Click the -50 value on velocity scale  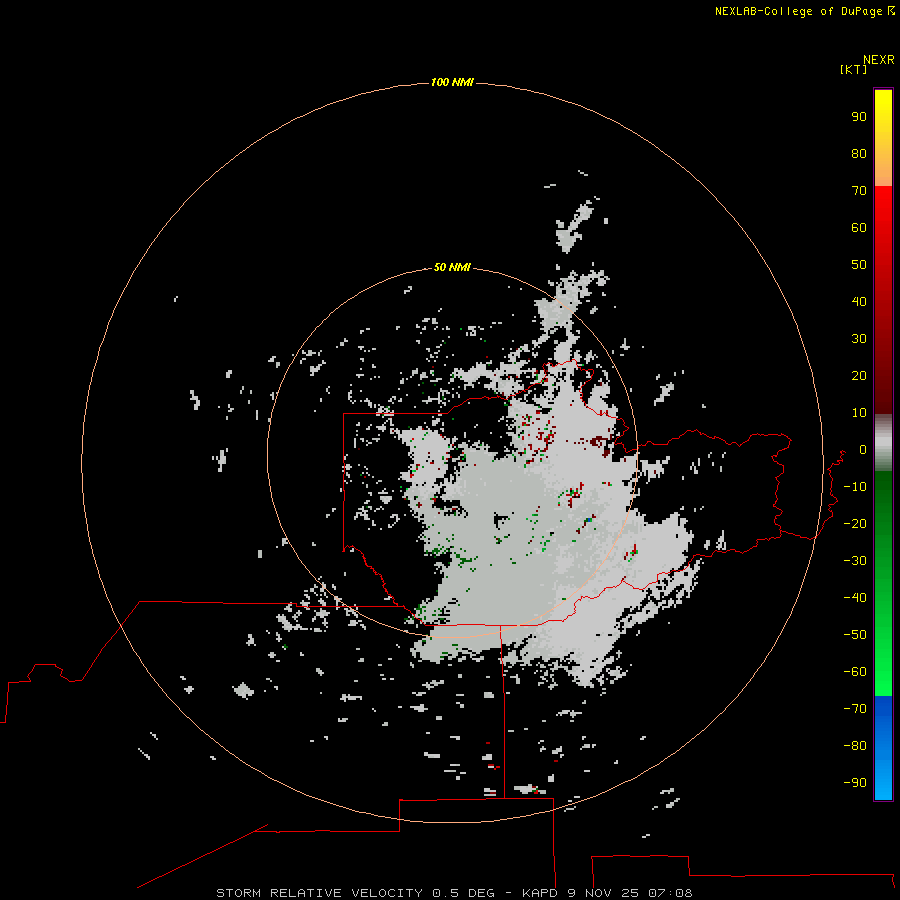[855, 635]
